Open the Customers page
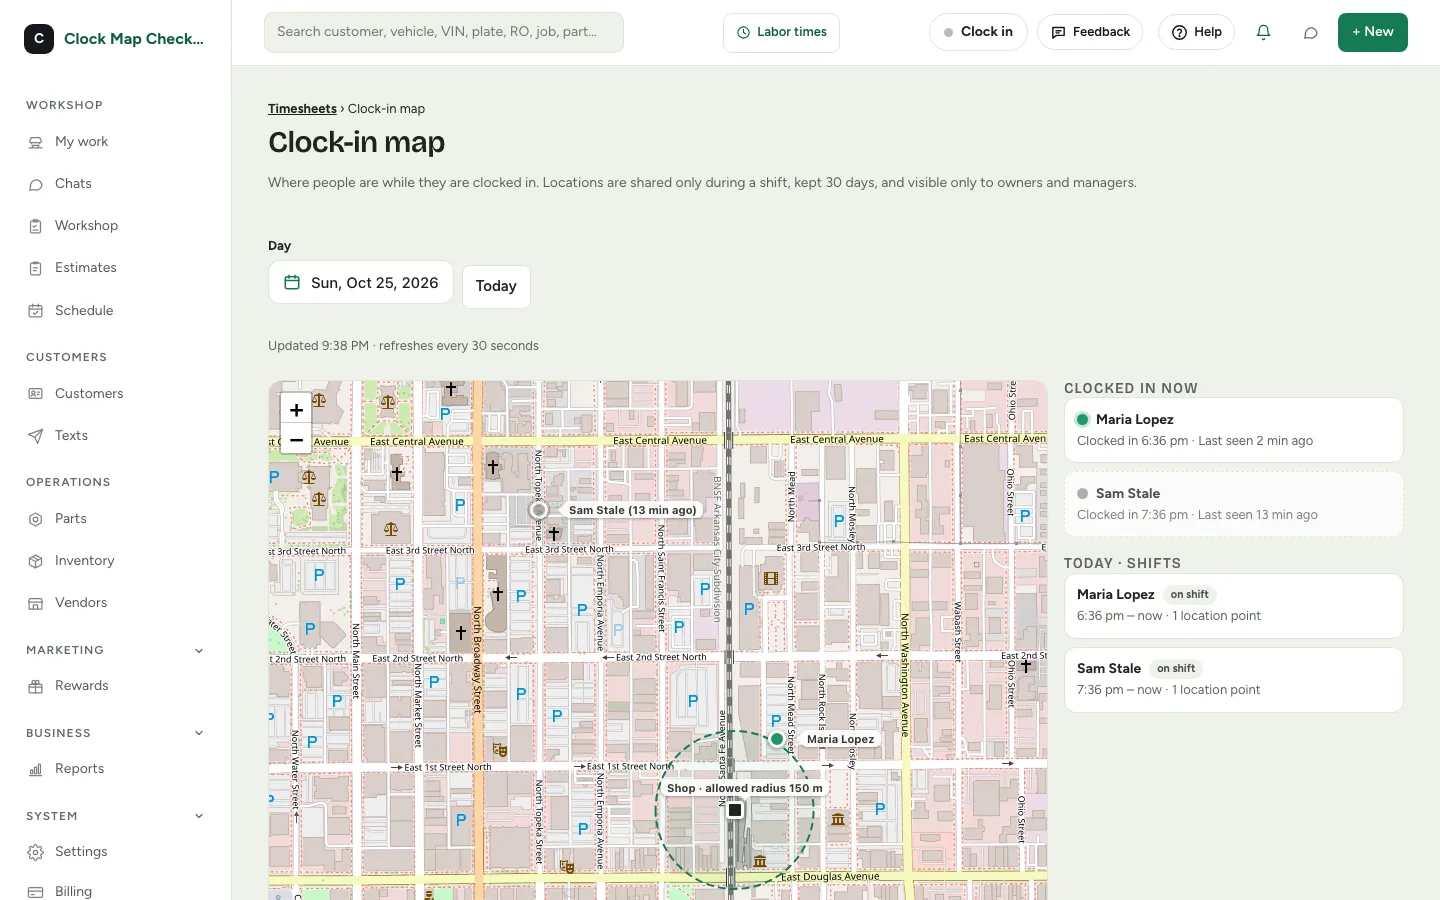Viewport: 1440px width, 900px height. pyautogui.click(x=115, y=394)
